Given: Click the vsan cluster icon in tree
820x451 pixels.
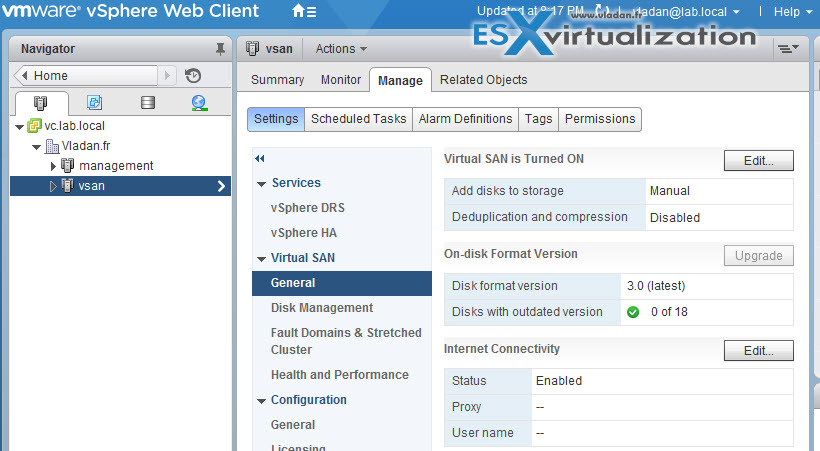Looking at the screenshot, I should click(67, 185).
